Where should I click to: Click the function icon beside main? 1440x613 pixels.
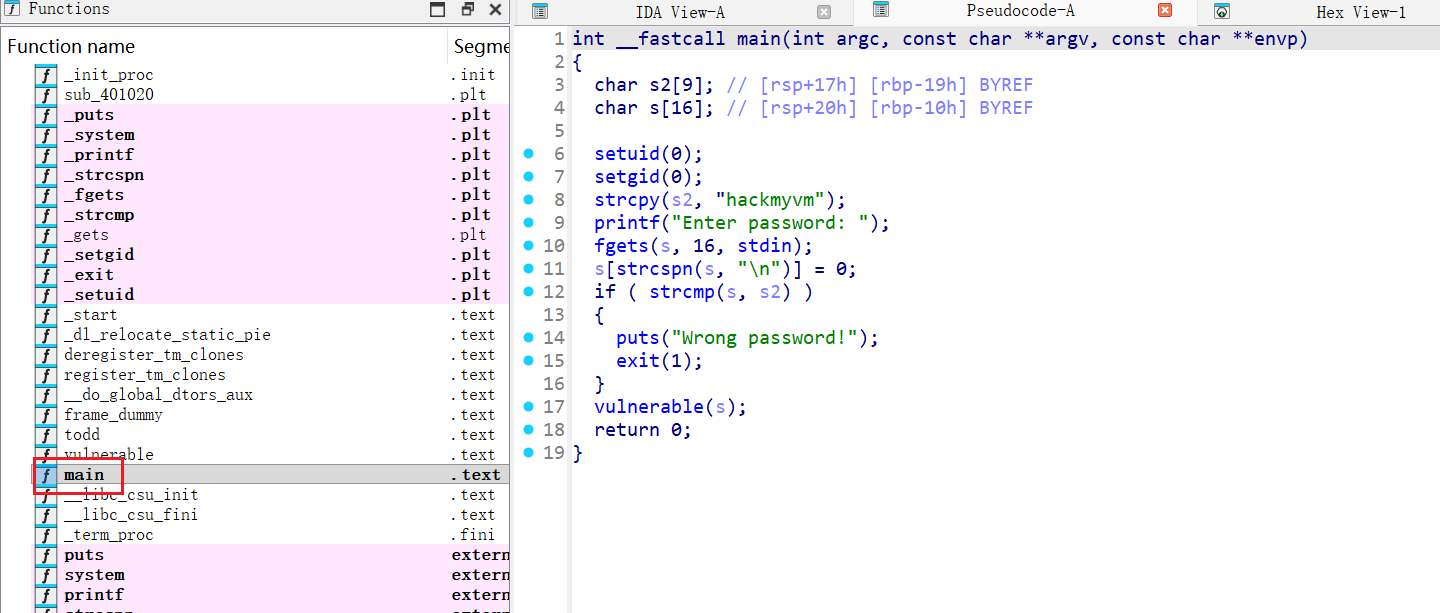coord(46,475)
